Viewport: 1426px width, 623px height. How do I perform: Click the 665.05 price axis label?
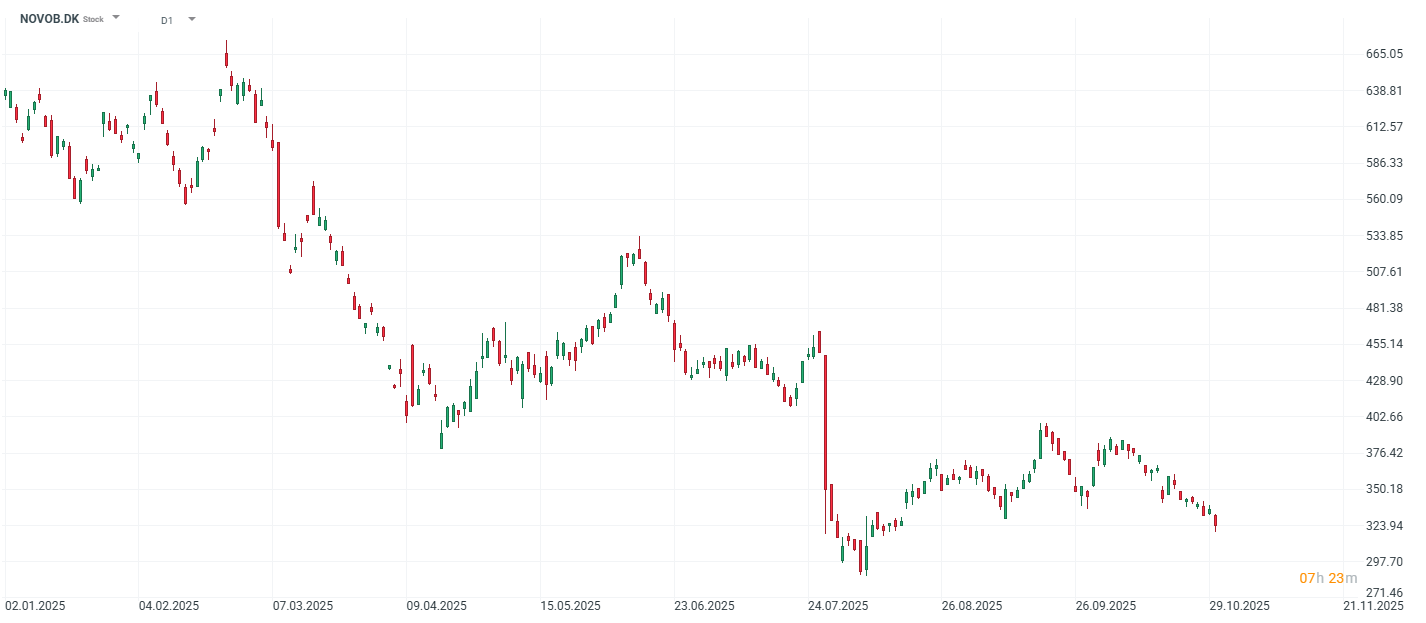1384,54
